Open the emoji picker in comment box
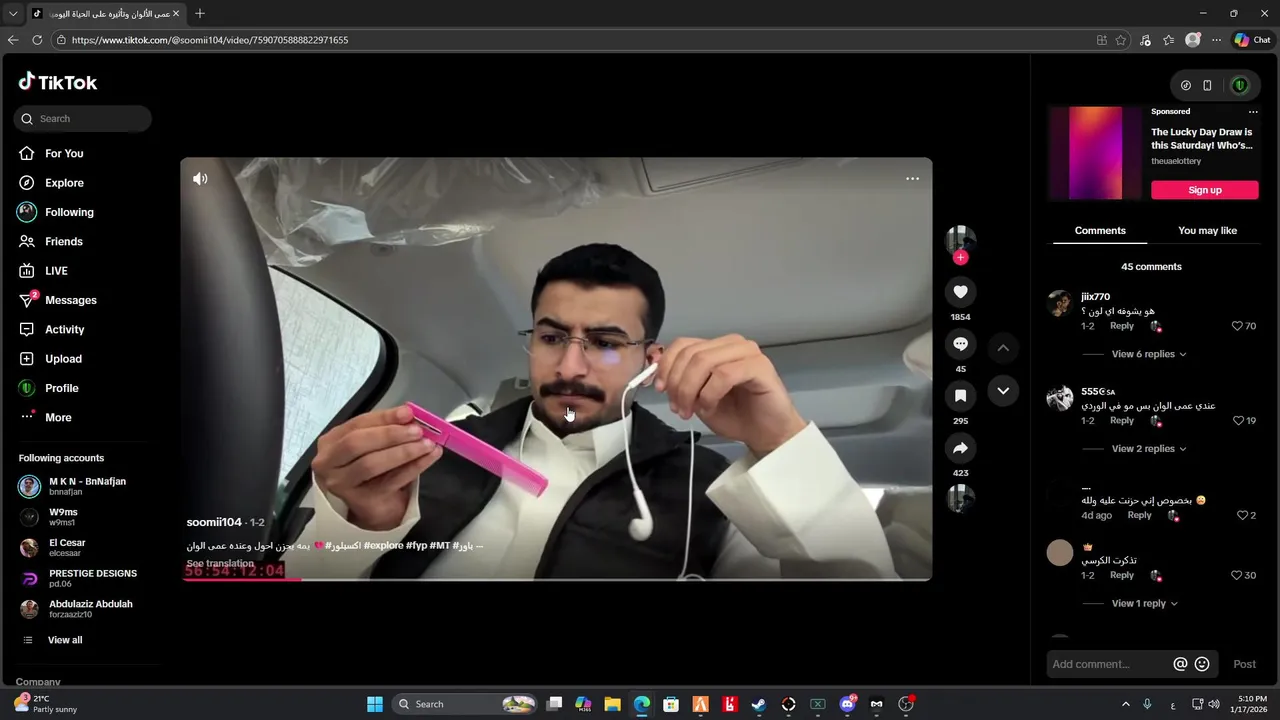The height and width of the screenshot is (720, 1280). point(1202,664)
